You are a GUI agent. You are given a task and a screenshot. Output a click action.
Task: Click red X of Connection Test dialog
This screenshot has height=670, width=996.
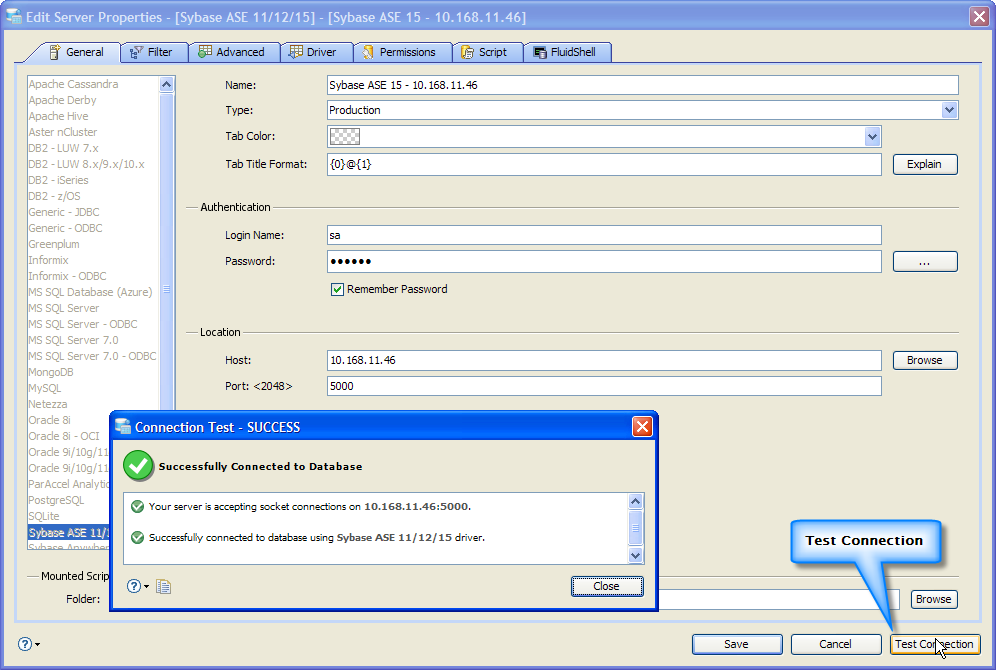tap(642, 427)
